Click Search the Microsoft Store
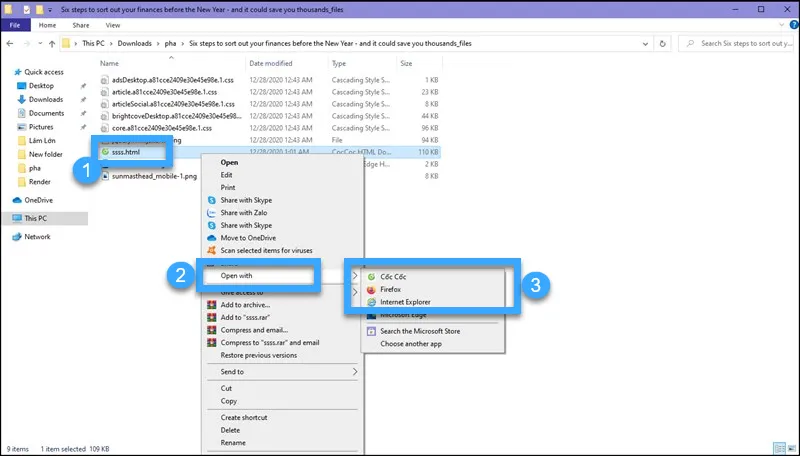The height and width of the screenshot is (456, 800). (x=420, y=331)
